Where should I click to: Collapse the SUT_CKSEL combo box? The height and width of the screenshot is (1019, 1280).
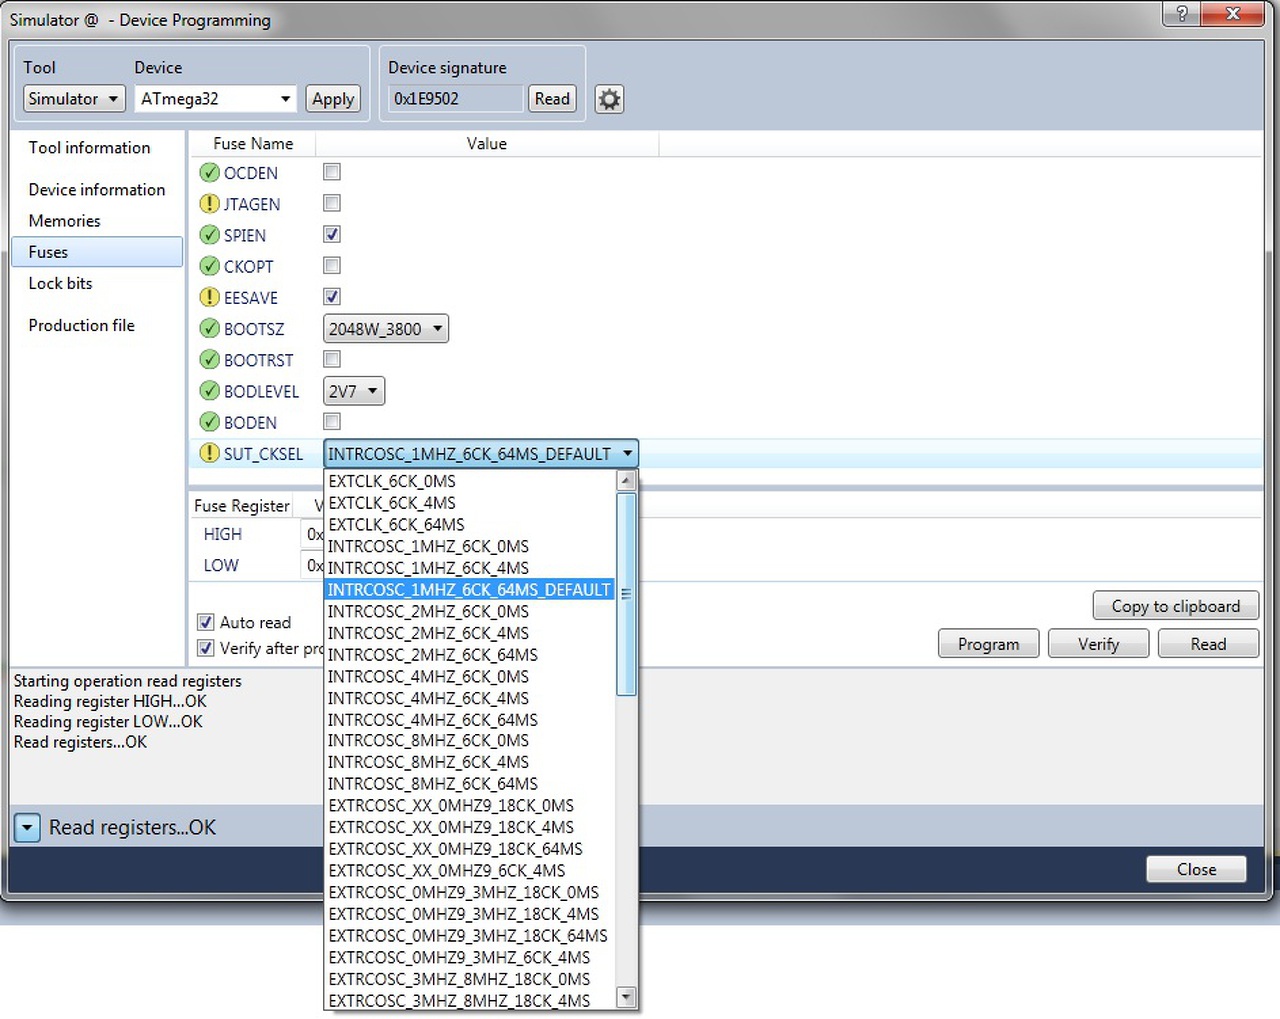481,454
